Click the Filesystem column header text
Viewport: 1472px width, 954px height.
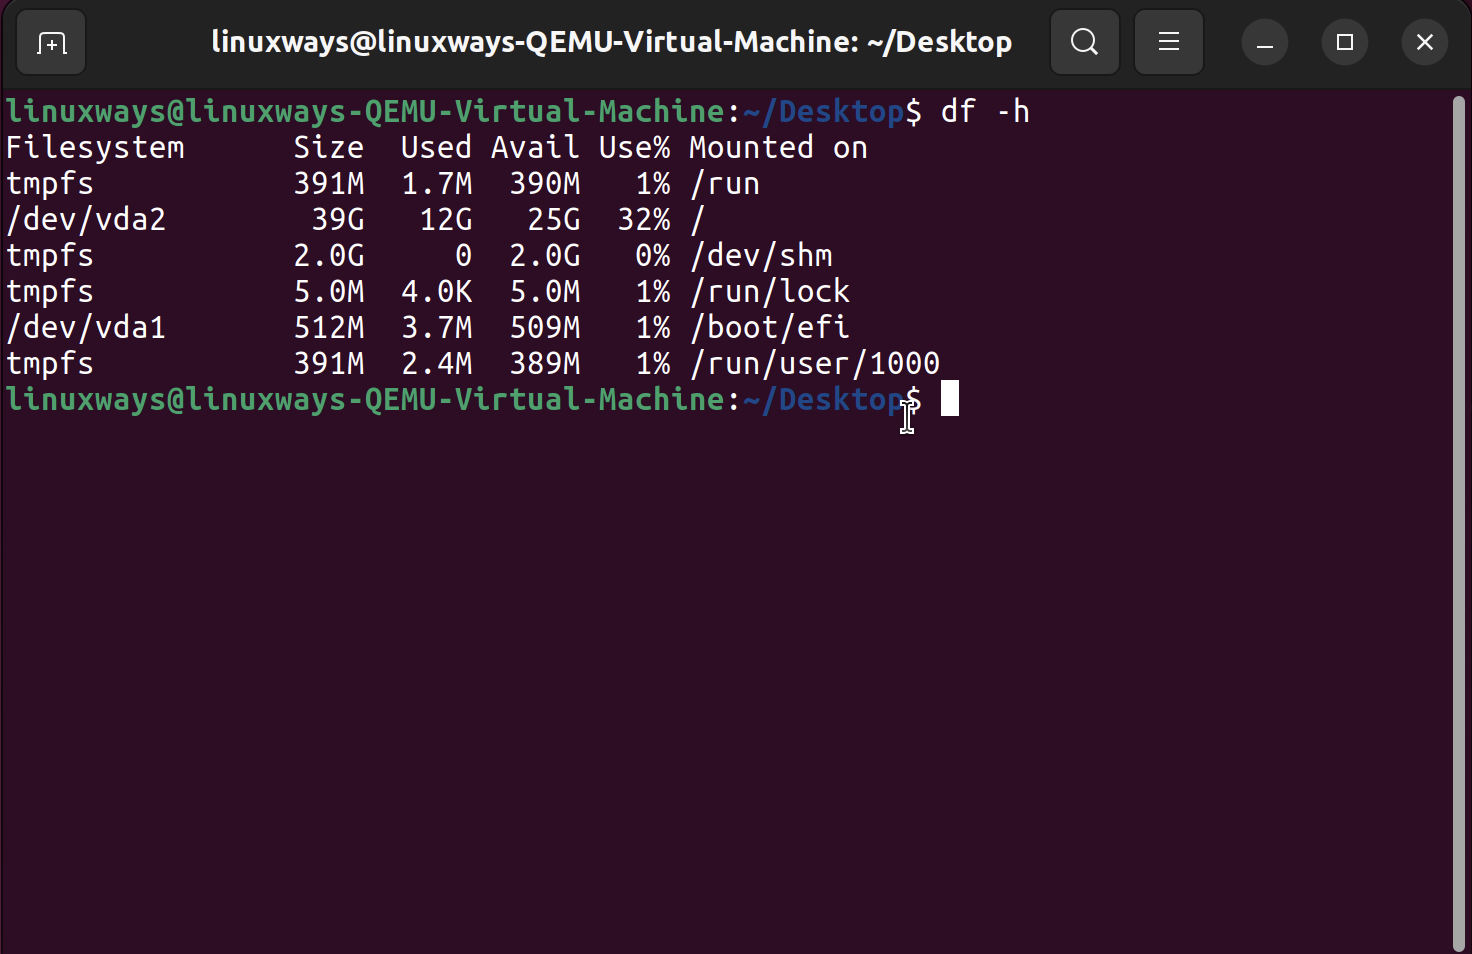95,147
